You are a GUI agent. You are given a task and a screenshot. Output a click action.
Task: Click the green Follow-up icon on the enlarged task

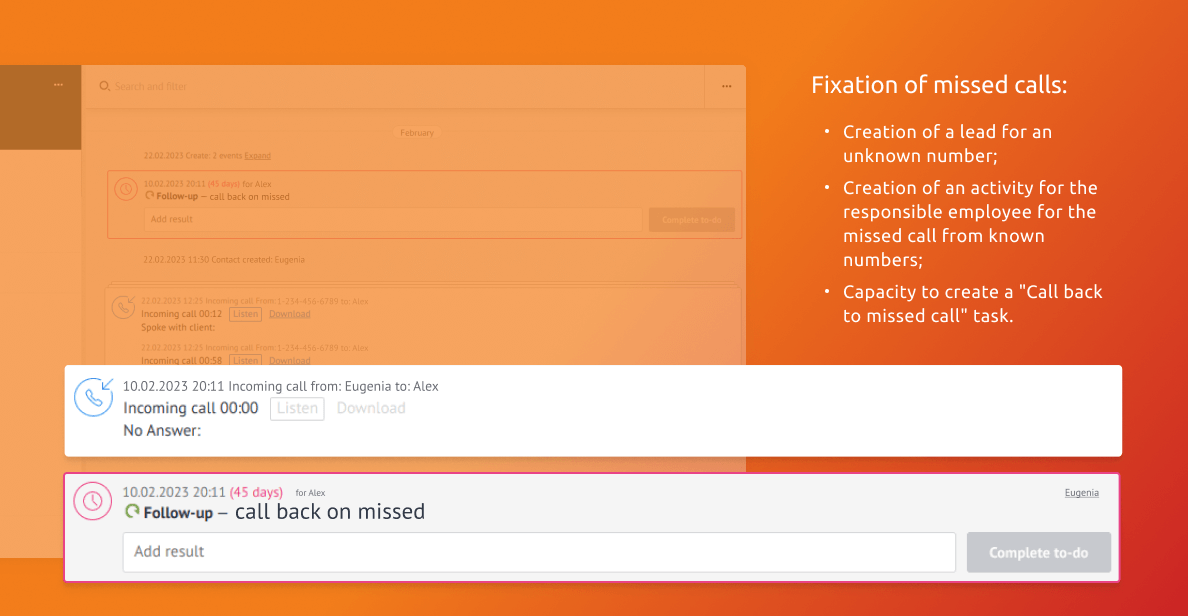coord(132,512)
